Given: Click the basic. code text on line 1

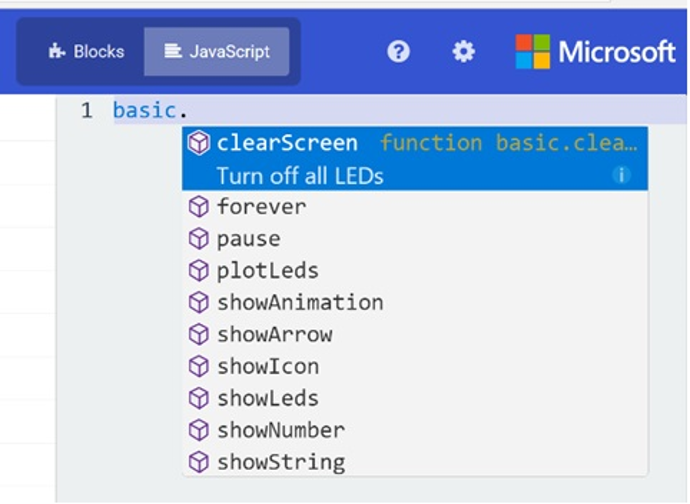Looking at the screenshot, I should (x=150, y=111).
